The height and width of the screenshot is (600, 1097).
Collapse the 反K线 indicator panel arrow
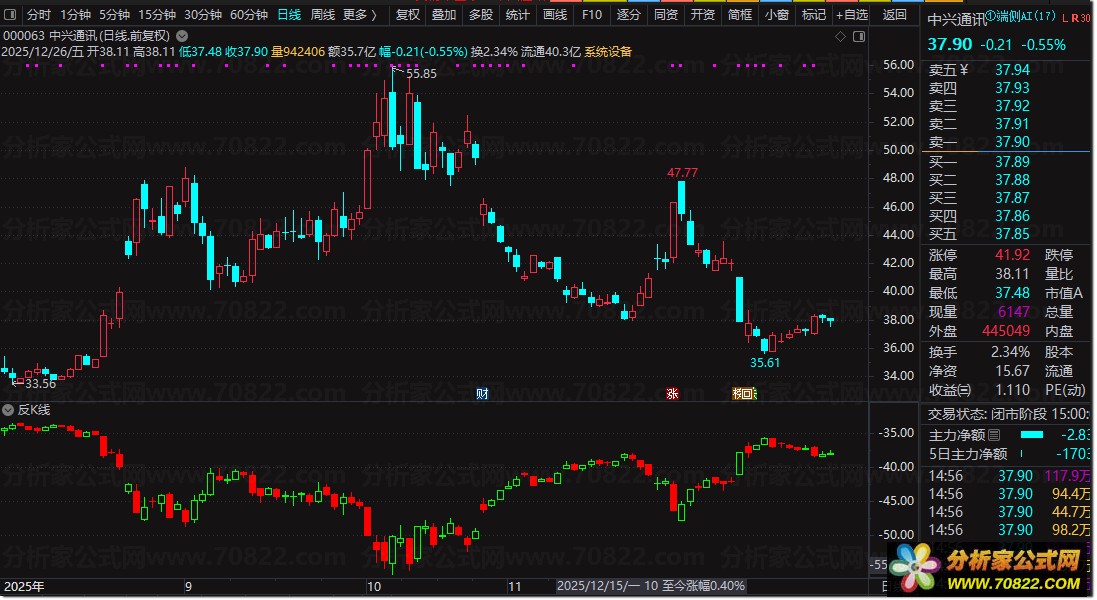click(x=8, y=410)
